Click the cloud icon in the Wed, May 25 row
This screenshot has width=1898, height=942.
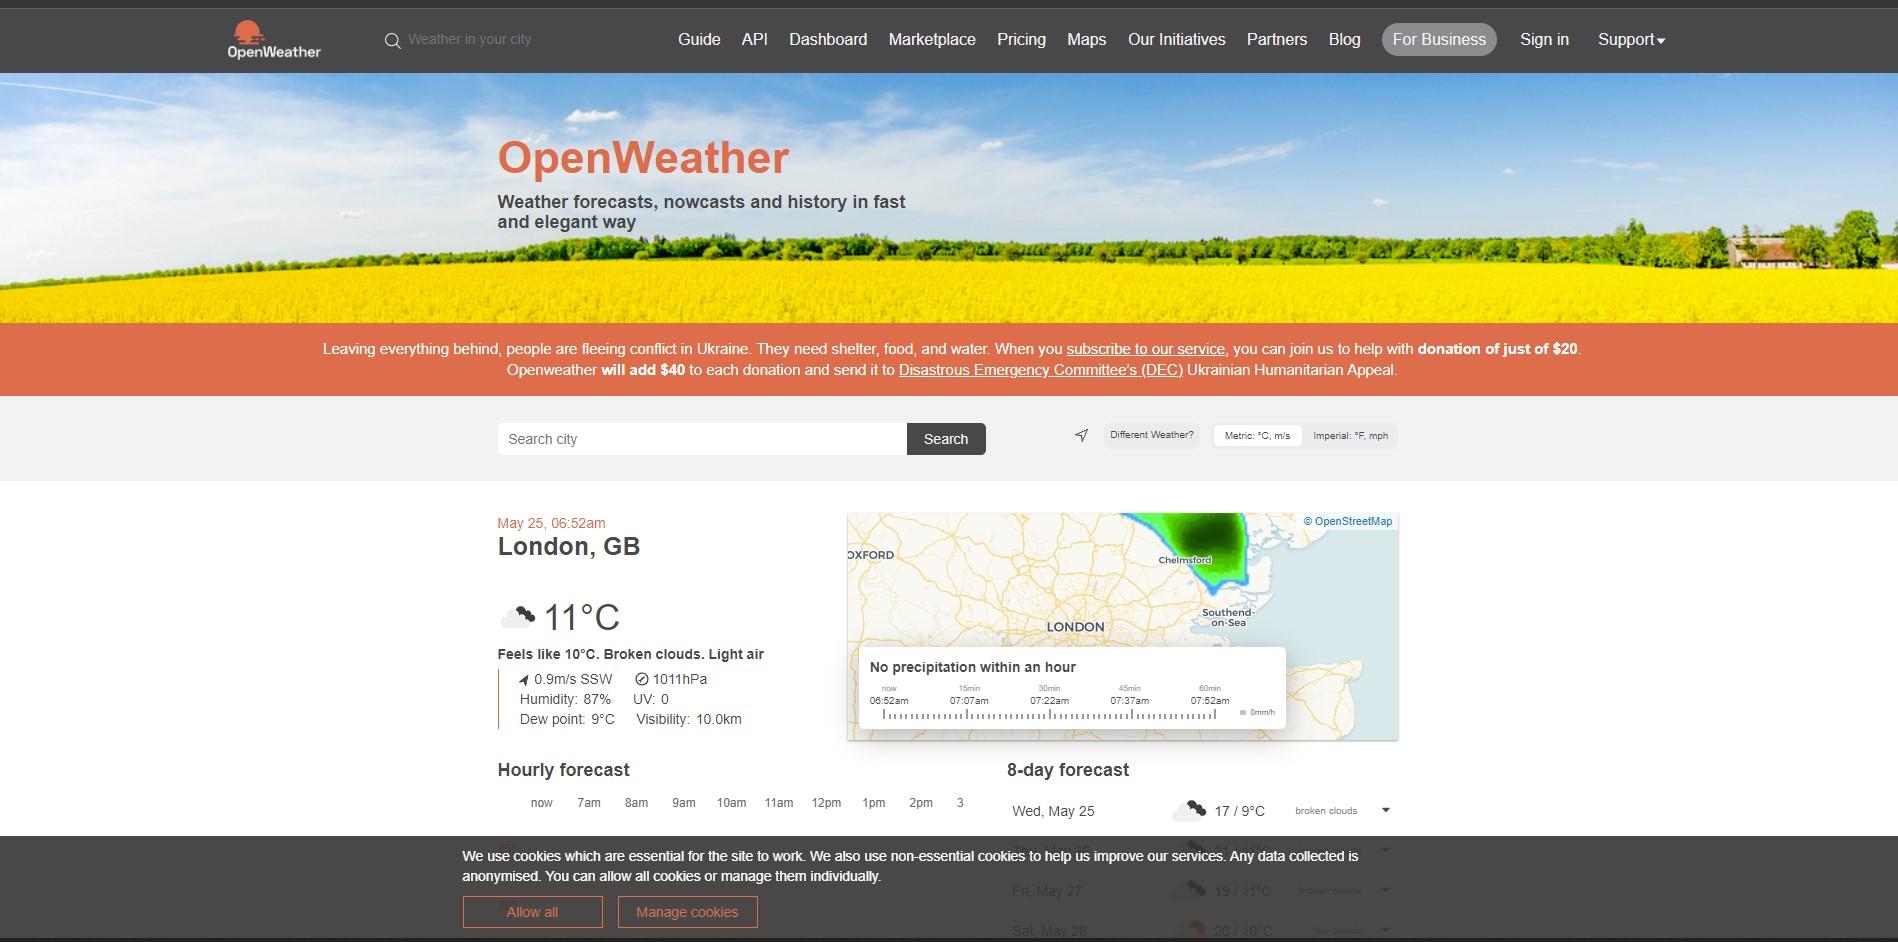point(1190,810)
